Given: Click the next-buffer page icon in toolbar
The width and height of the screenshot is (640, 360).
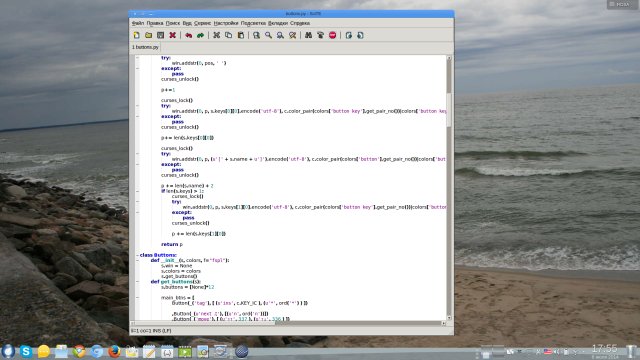Looking at the screenshot, I should (360, 36).
